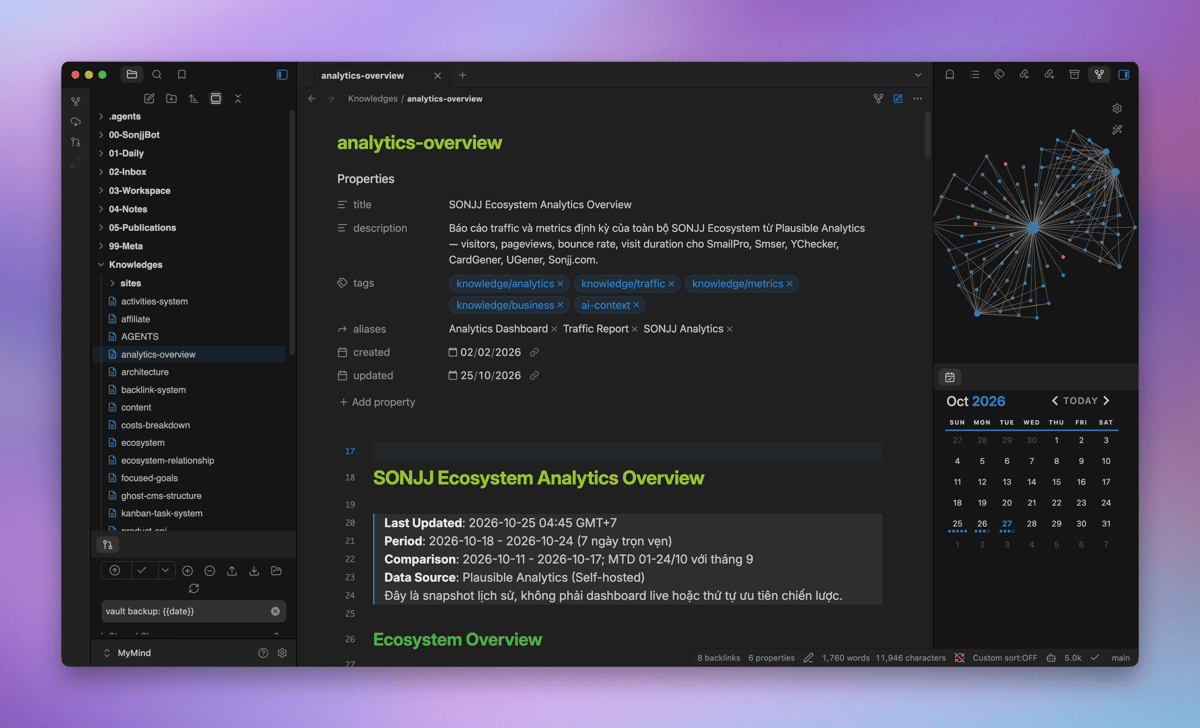Image resolution: width=1200 pixels, height=728 pixels.
Task: Open costs-breakdown note in file tree
Action: [x=155, y=425]
